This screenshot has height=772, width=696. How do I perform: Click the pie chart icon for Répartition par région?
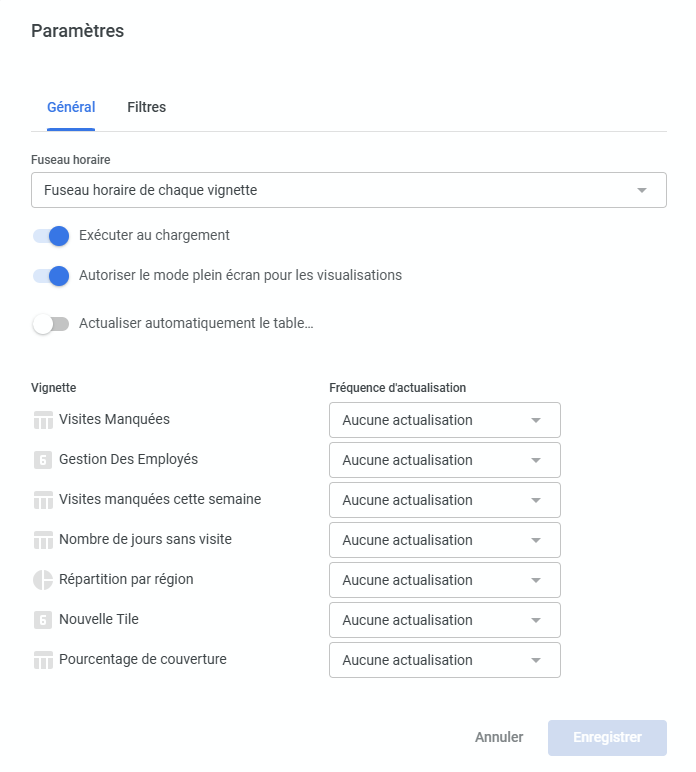[43, 580]
